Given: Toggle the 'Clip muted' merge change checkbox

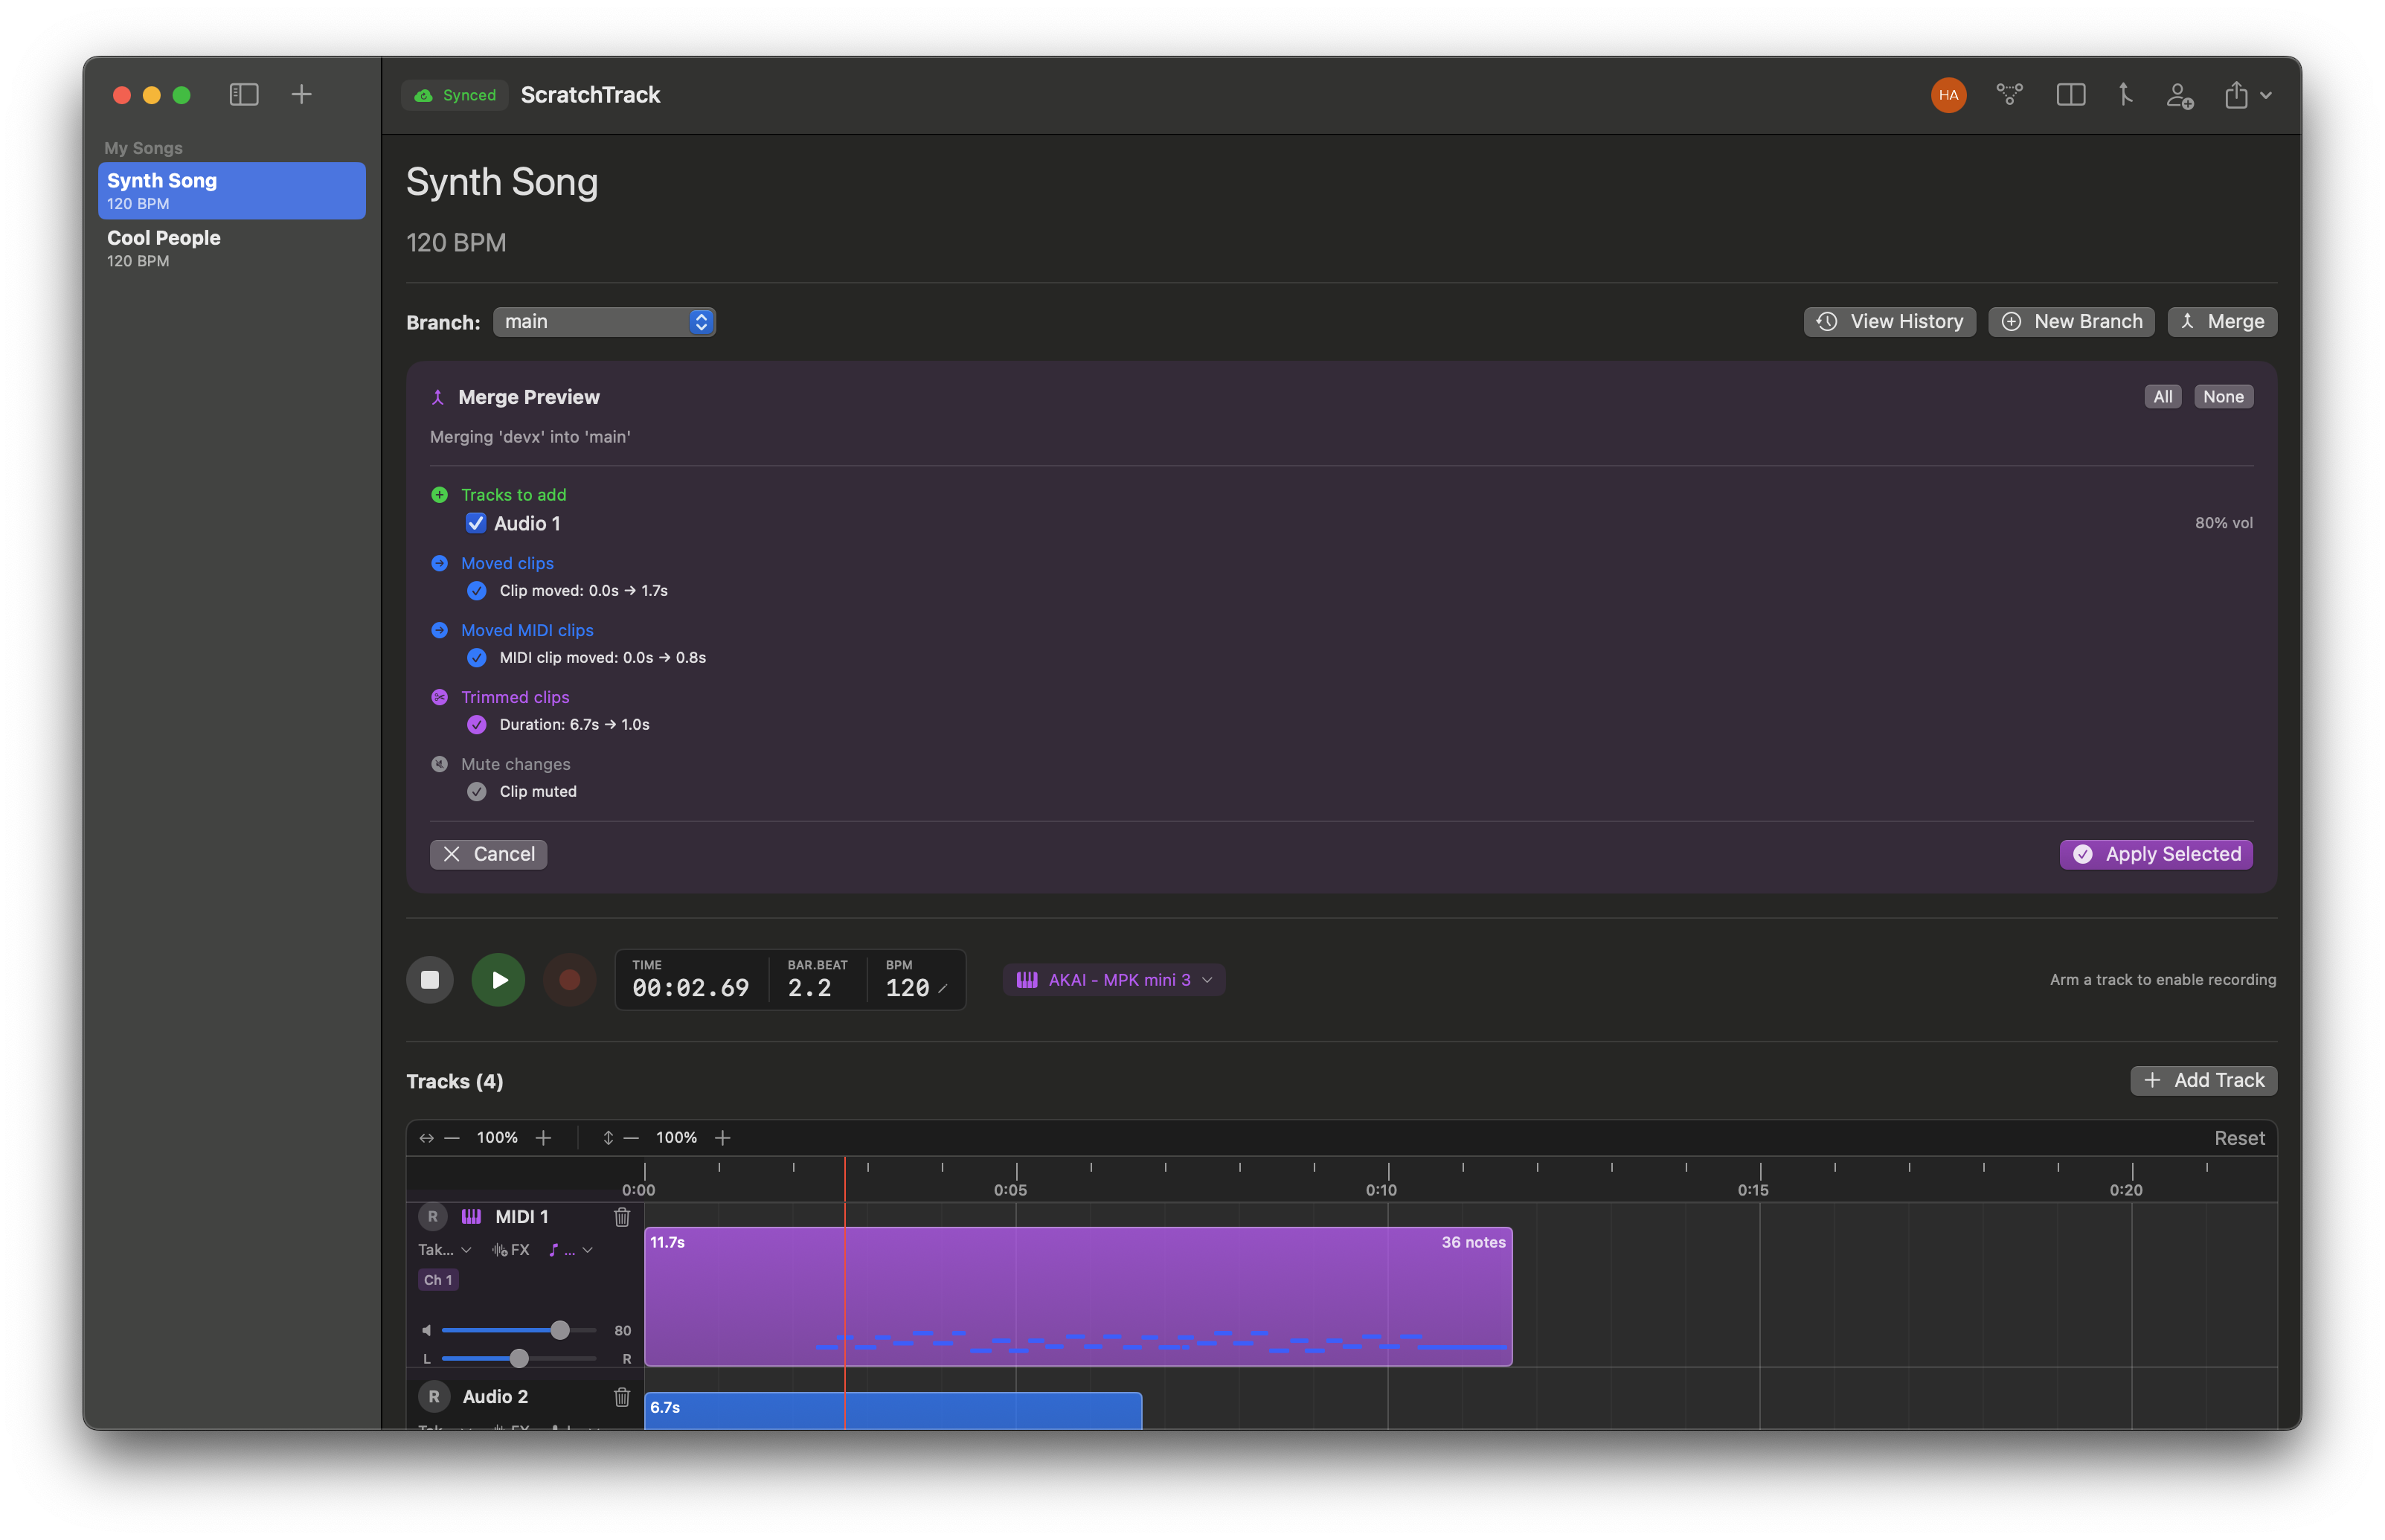Looking at the screenshot, I should (476, 791).
